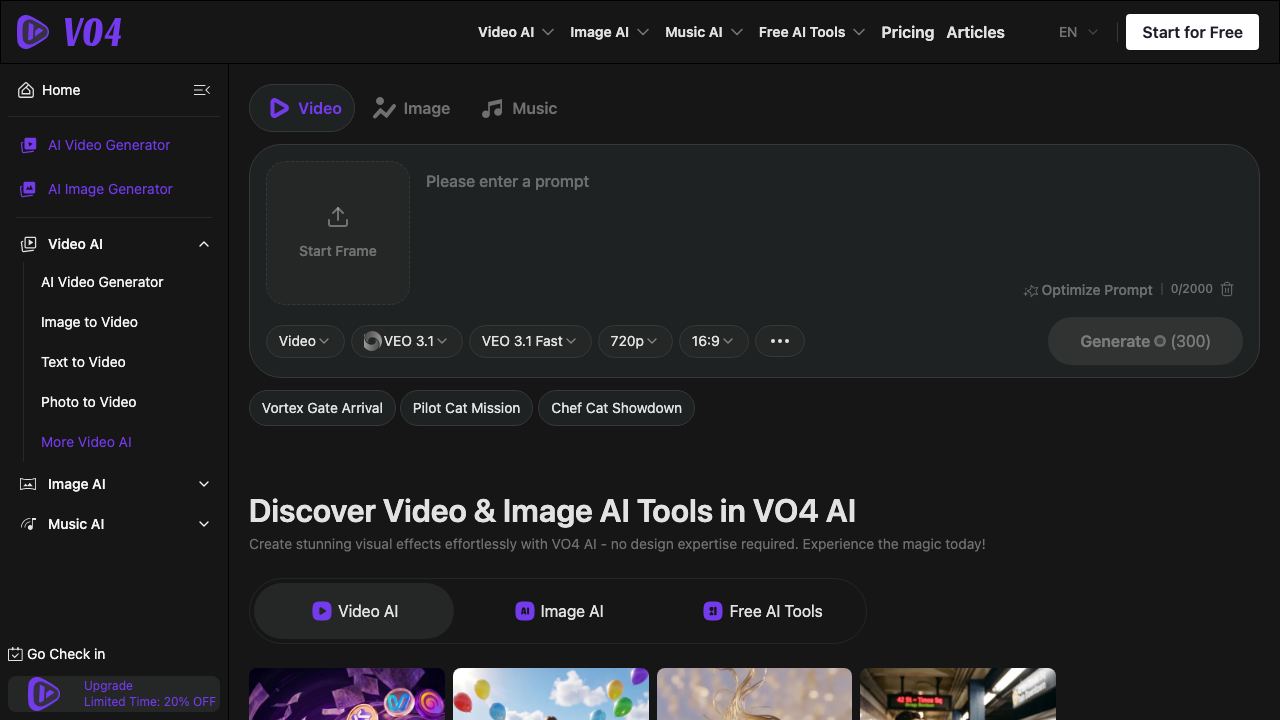The height and width of the screenshot is (720, 1280).
Task: Click the Upgrade Limited Time 20% OFF banner
Action: [x=114, y=693]
